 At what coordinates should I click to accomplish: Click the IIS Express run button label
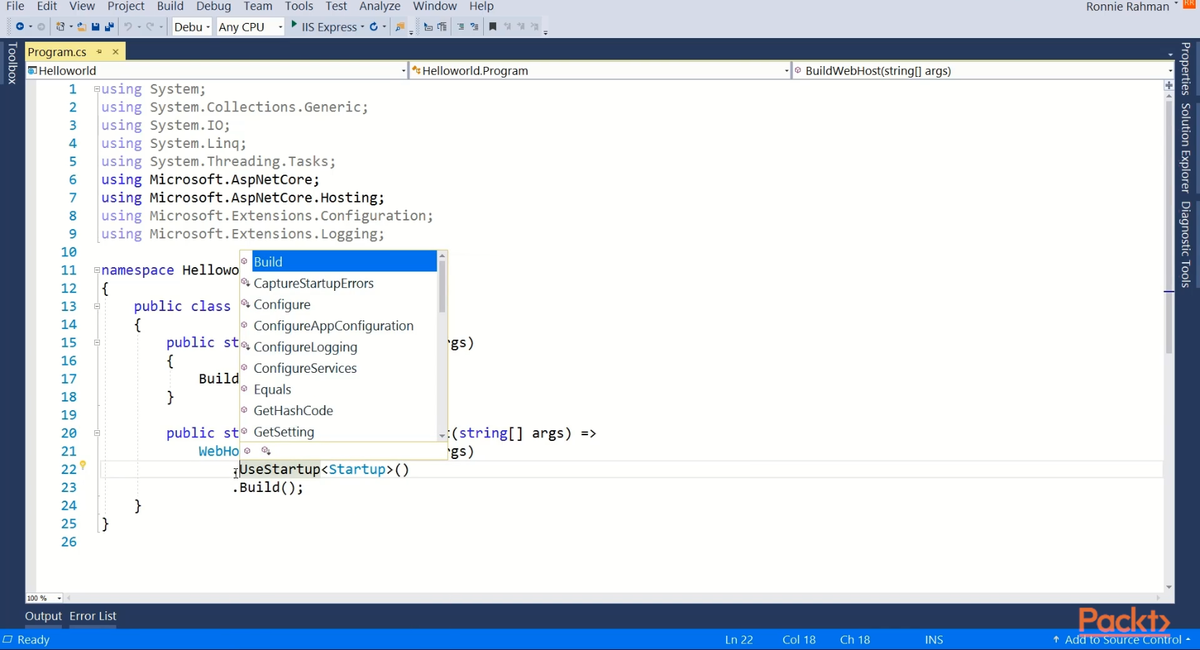tap(329, 27)
